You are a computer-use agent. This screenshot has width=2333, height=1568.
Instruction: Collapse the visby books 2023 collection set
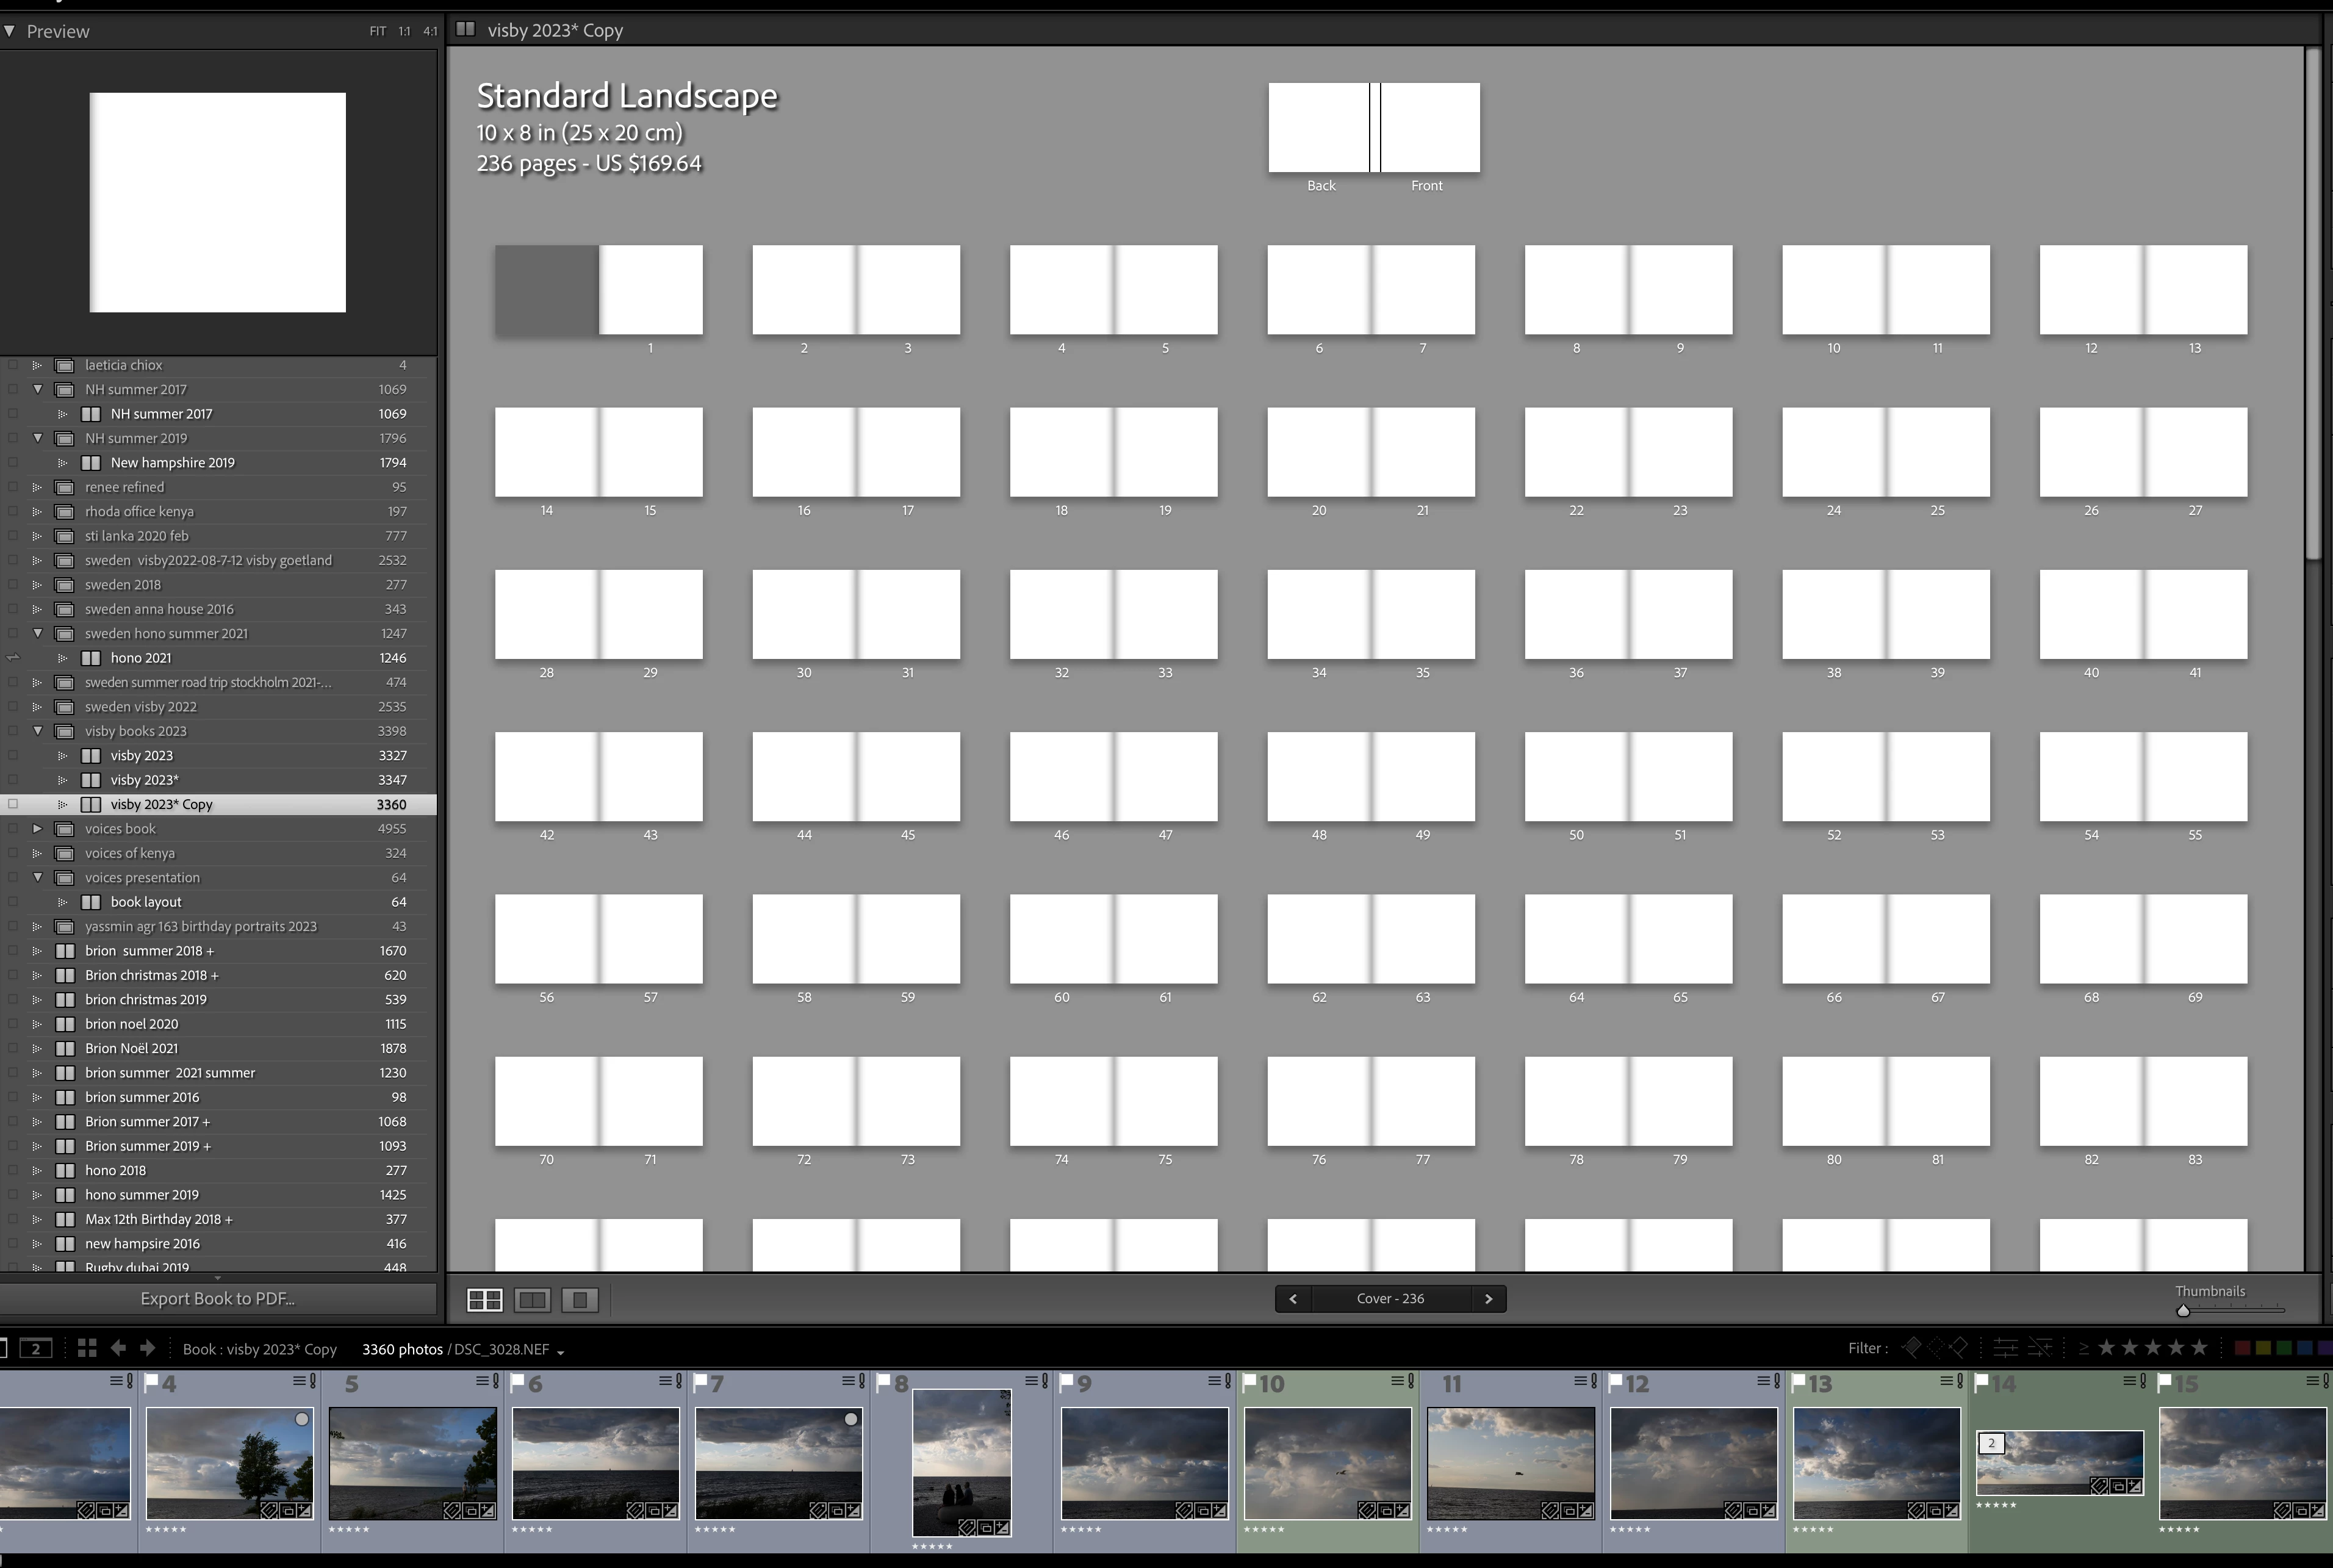coord(38,731)
